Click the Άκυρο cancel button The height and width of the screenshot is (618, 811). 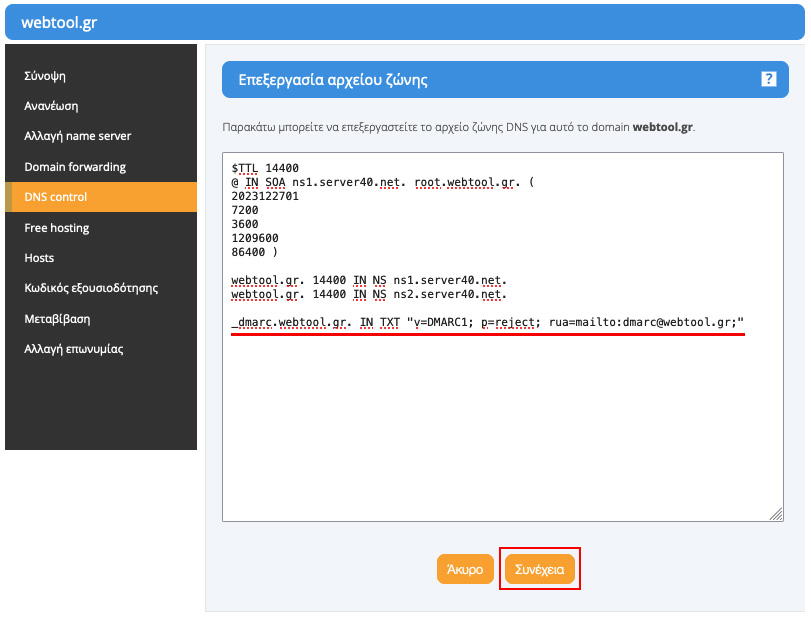(x=465, y=569)
